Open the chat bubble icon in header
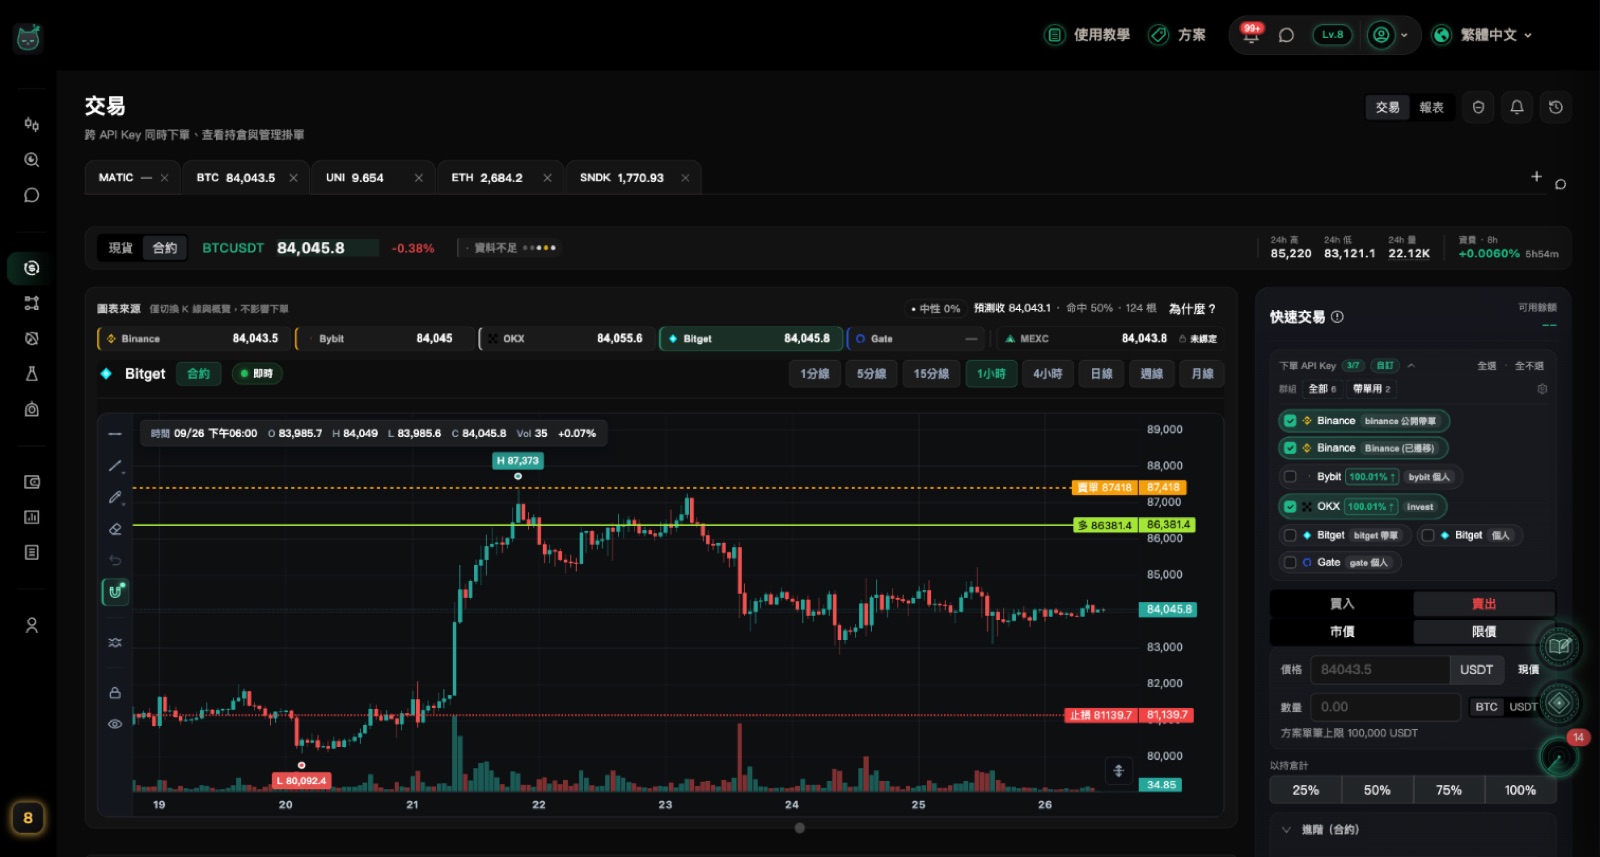 pos(1287,35)
